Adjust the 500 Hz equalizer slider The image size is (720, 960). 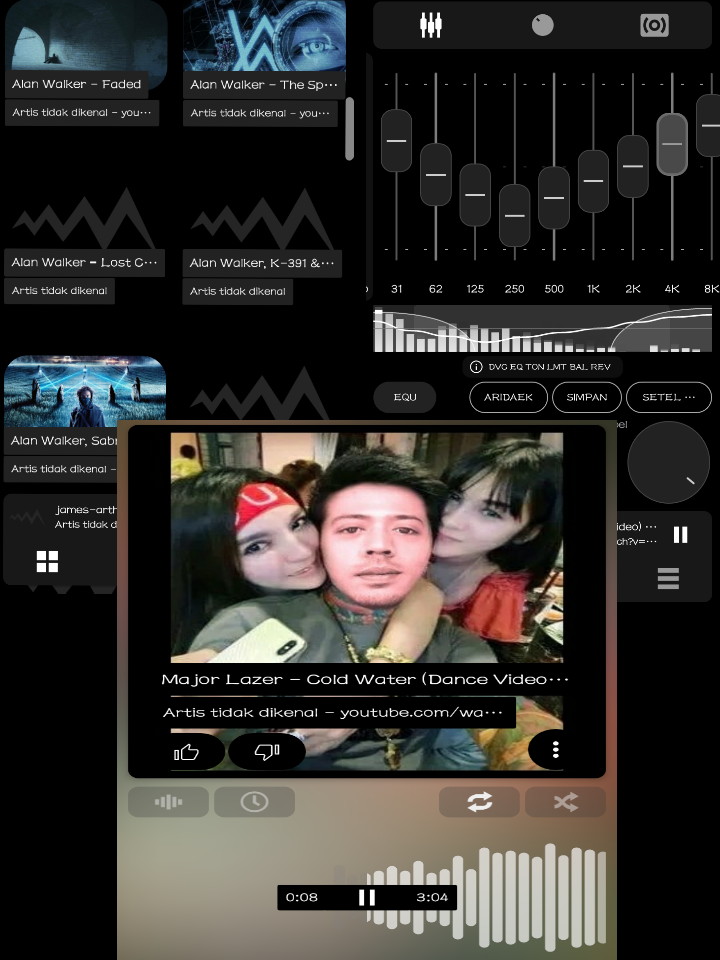pyautogui.click(x=554, y=198)
